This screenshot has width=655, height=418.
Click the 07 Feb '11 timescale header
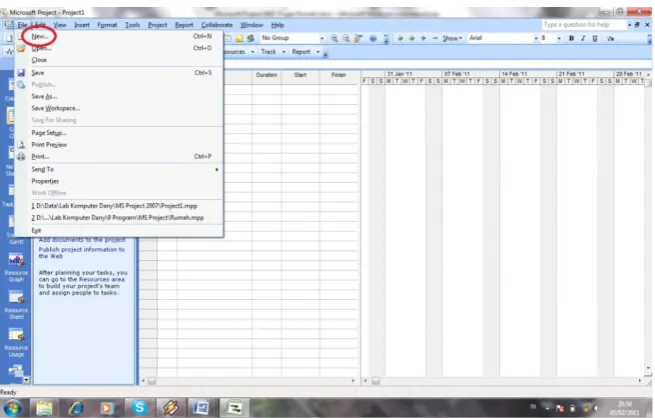click(x=470, y=74)
